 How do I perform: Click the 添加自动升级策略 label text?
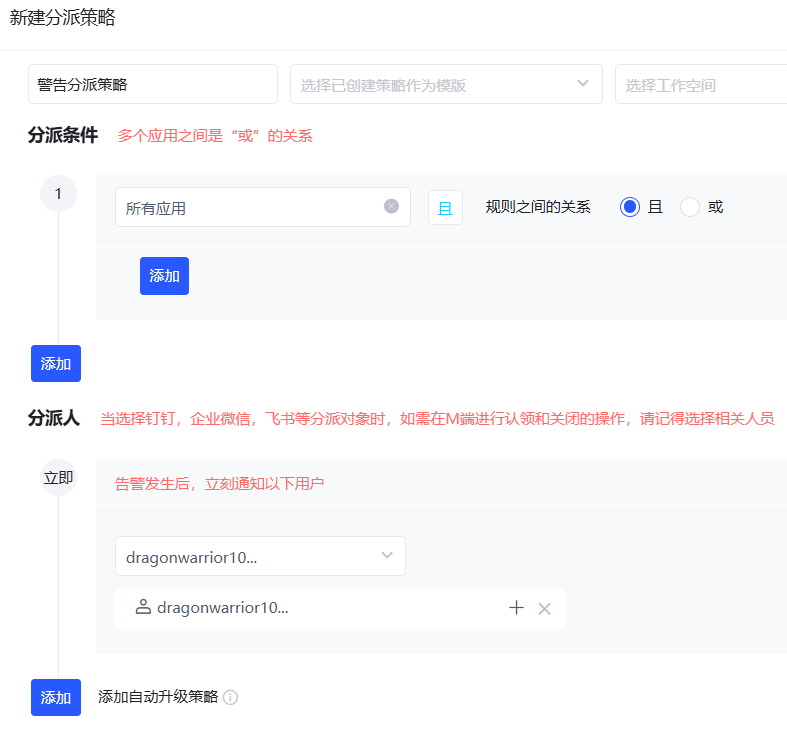point(158,697)
